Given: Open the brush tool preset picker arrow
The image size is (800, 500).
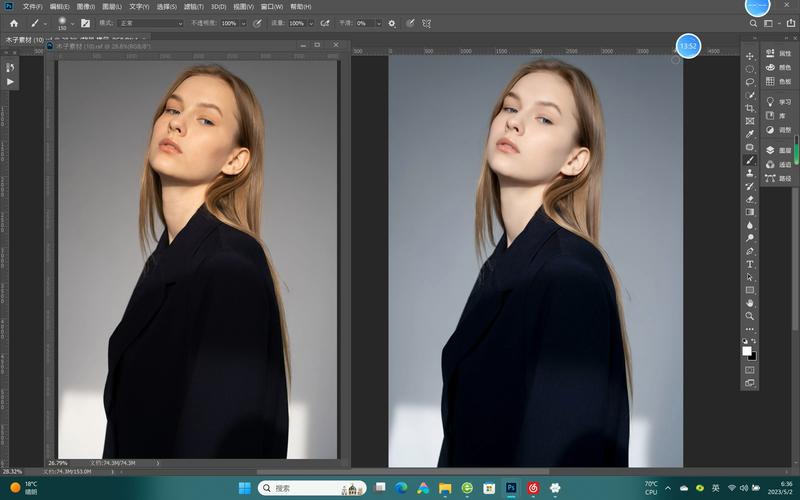Looking at the screenshot, I should pos(45,24).
